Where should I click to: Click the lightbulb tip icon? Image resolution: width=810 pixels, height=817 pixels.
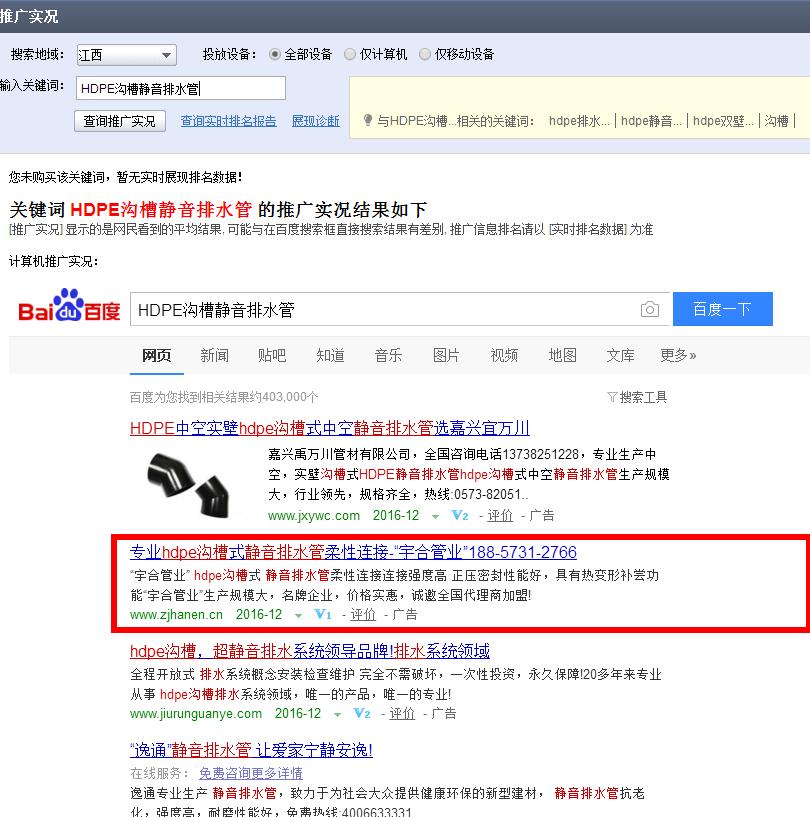[x=367, y=120]
